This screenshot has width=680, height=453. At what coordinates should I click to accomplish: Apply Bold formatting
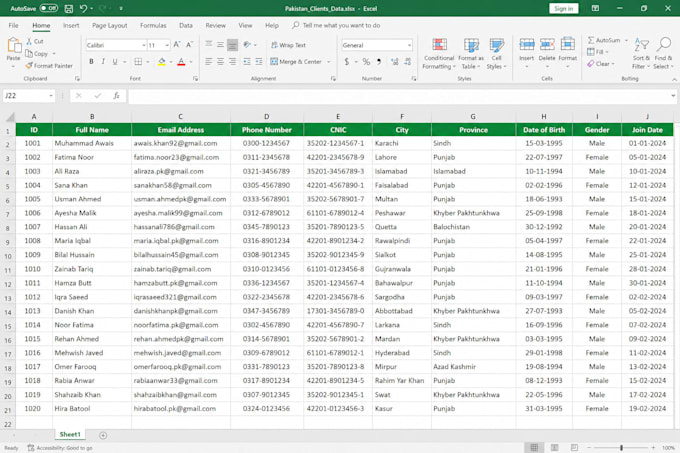coord(91,62)
